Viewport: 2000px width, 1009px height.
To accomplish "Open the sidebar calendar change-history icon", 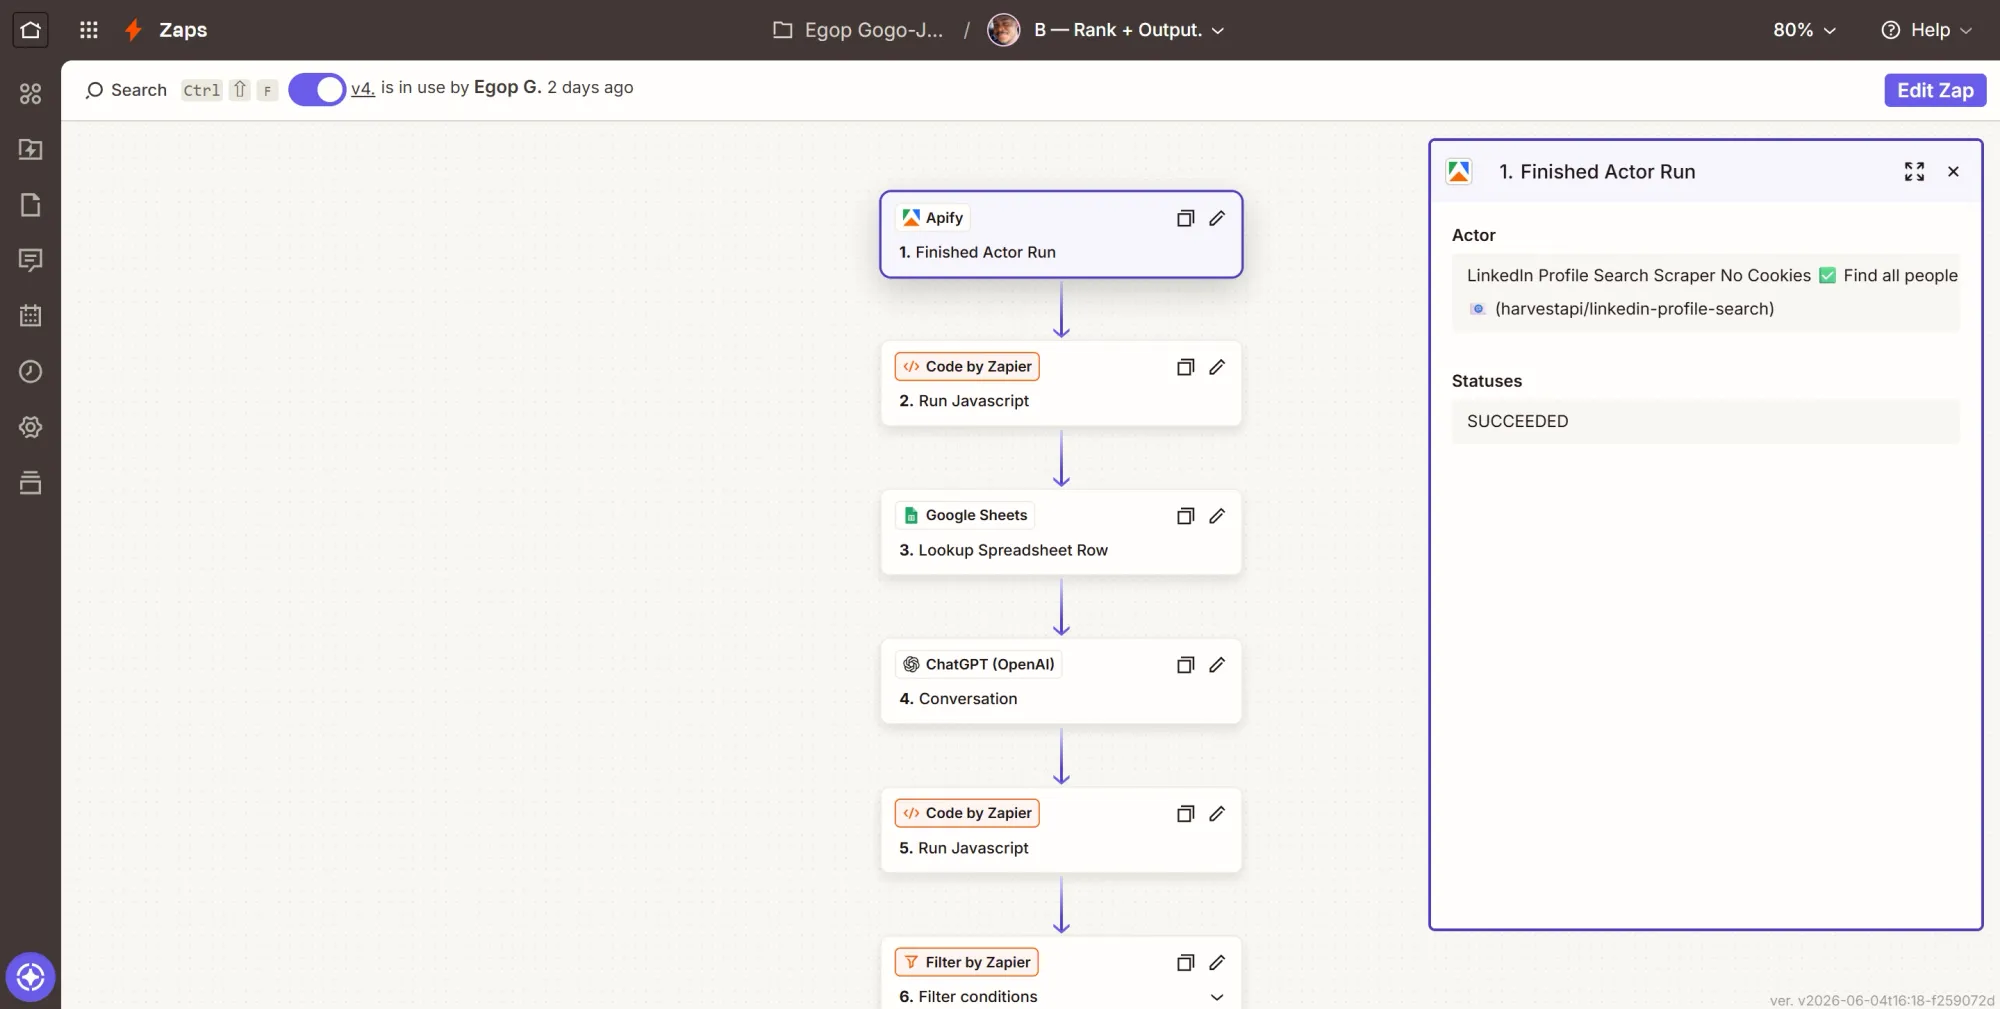I will [x=31, y=316].
